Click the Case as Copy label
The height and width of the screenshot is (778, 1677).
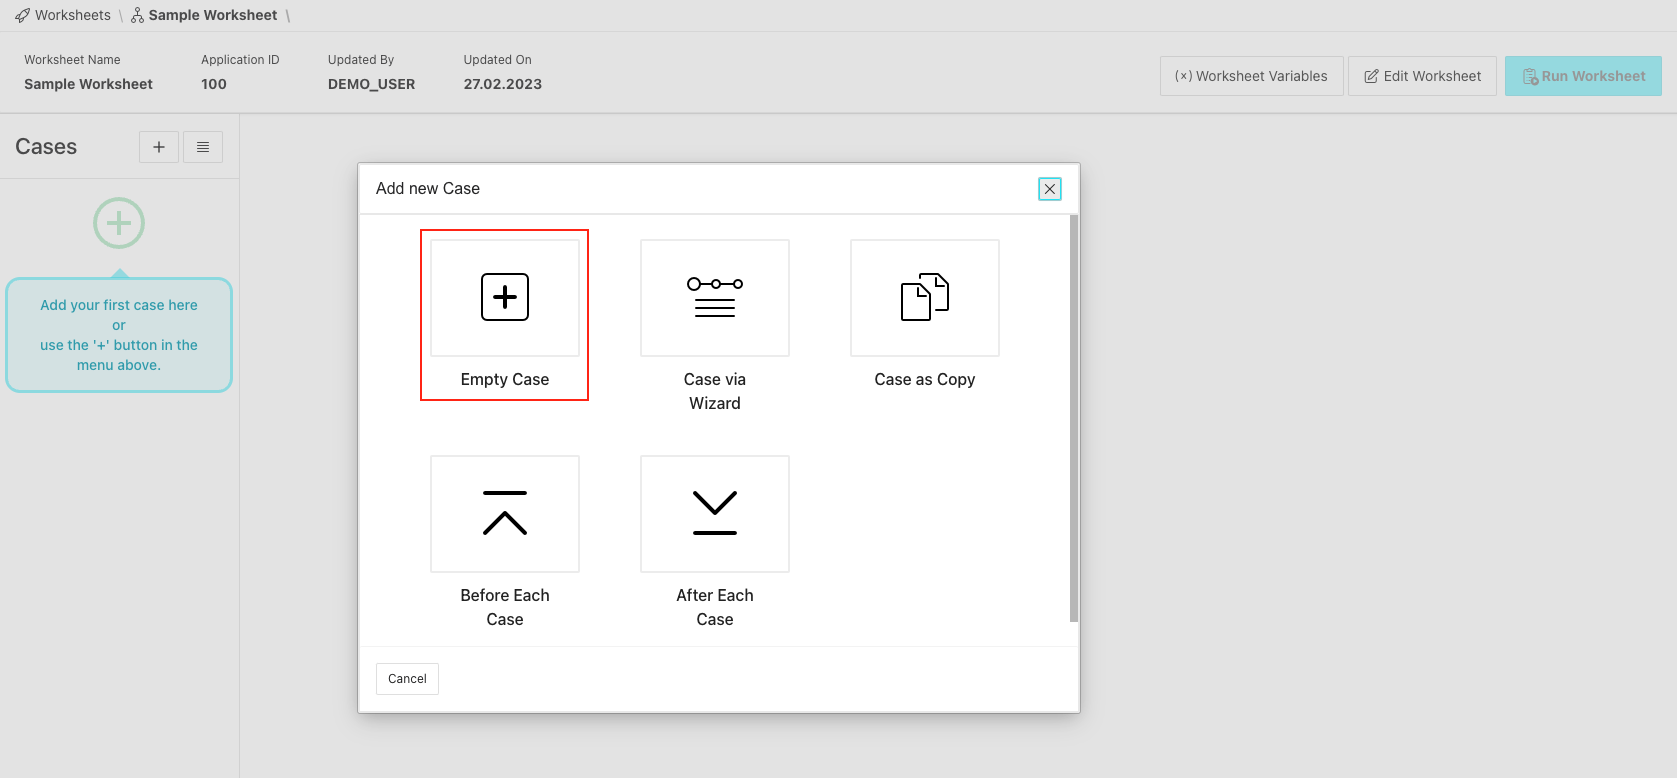click(x=925, y=379)
